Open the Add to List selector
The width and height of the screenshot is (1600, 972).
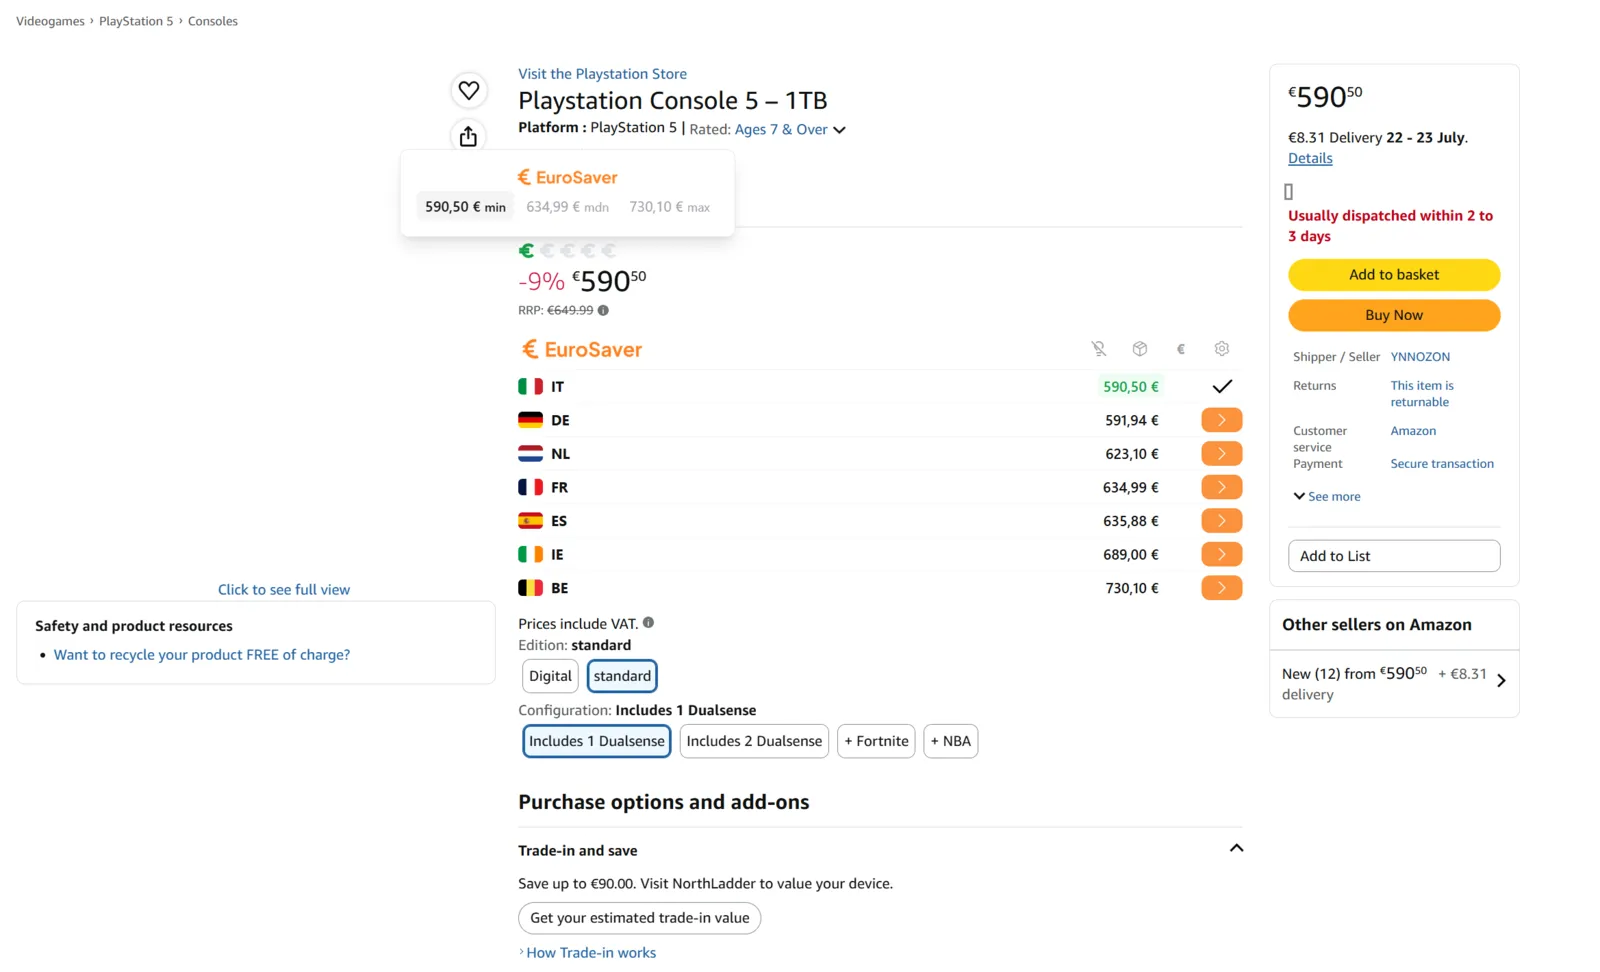(x=1394, y=556)
